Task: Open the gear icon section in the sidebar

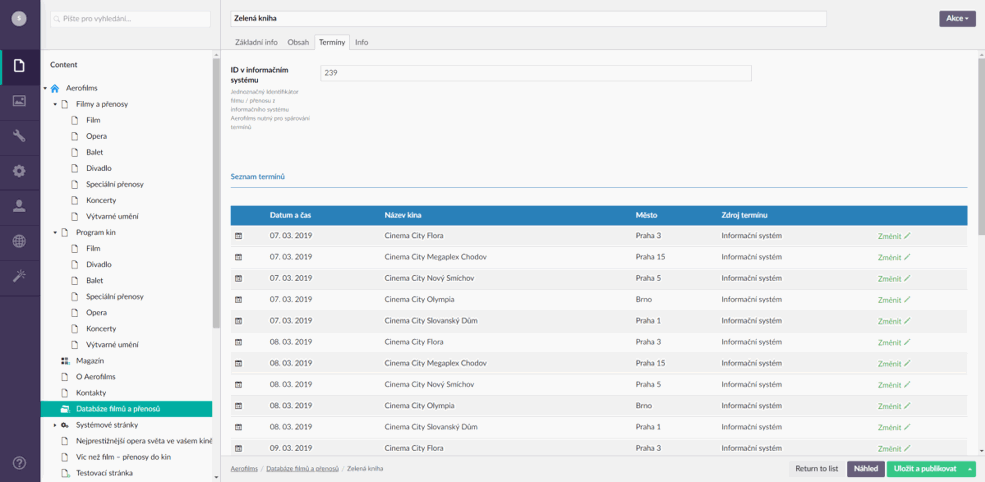Action: (19, 171)
